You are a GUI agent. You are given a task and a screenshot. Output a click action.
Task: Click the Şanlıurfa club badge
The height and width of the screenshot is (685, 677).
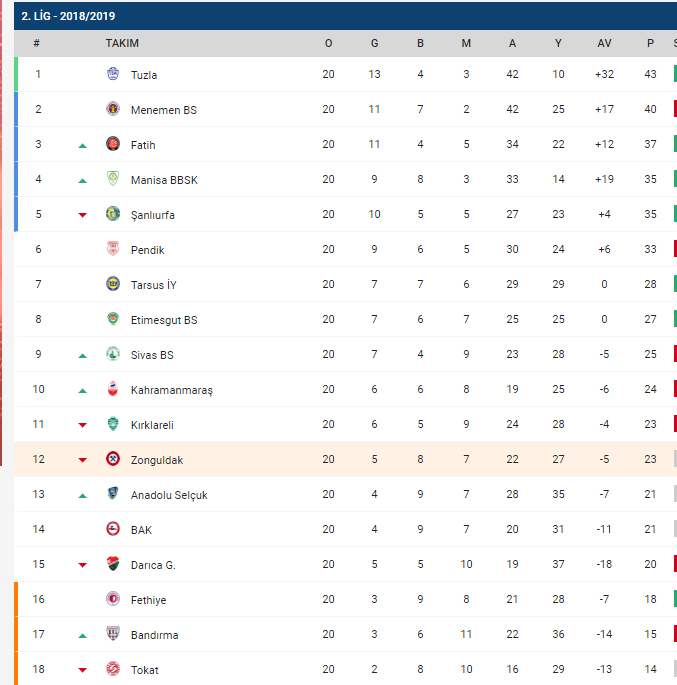point(113,214)
